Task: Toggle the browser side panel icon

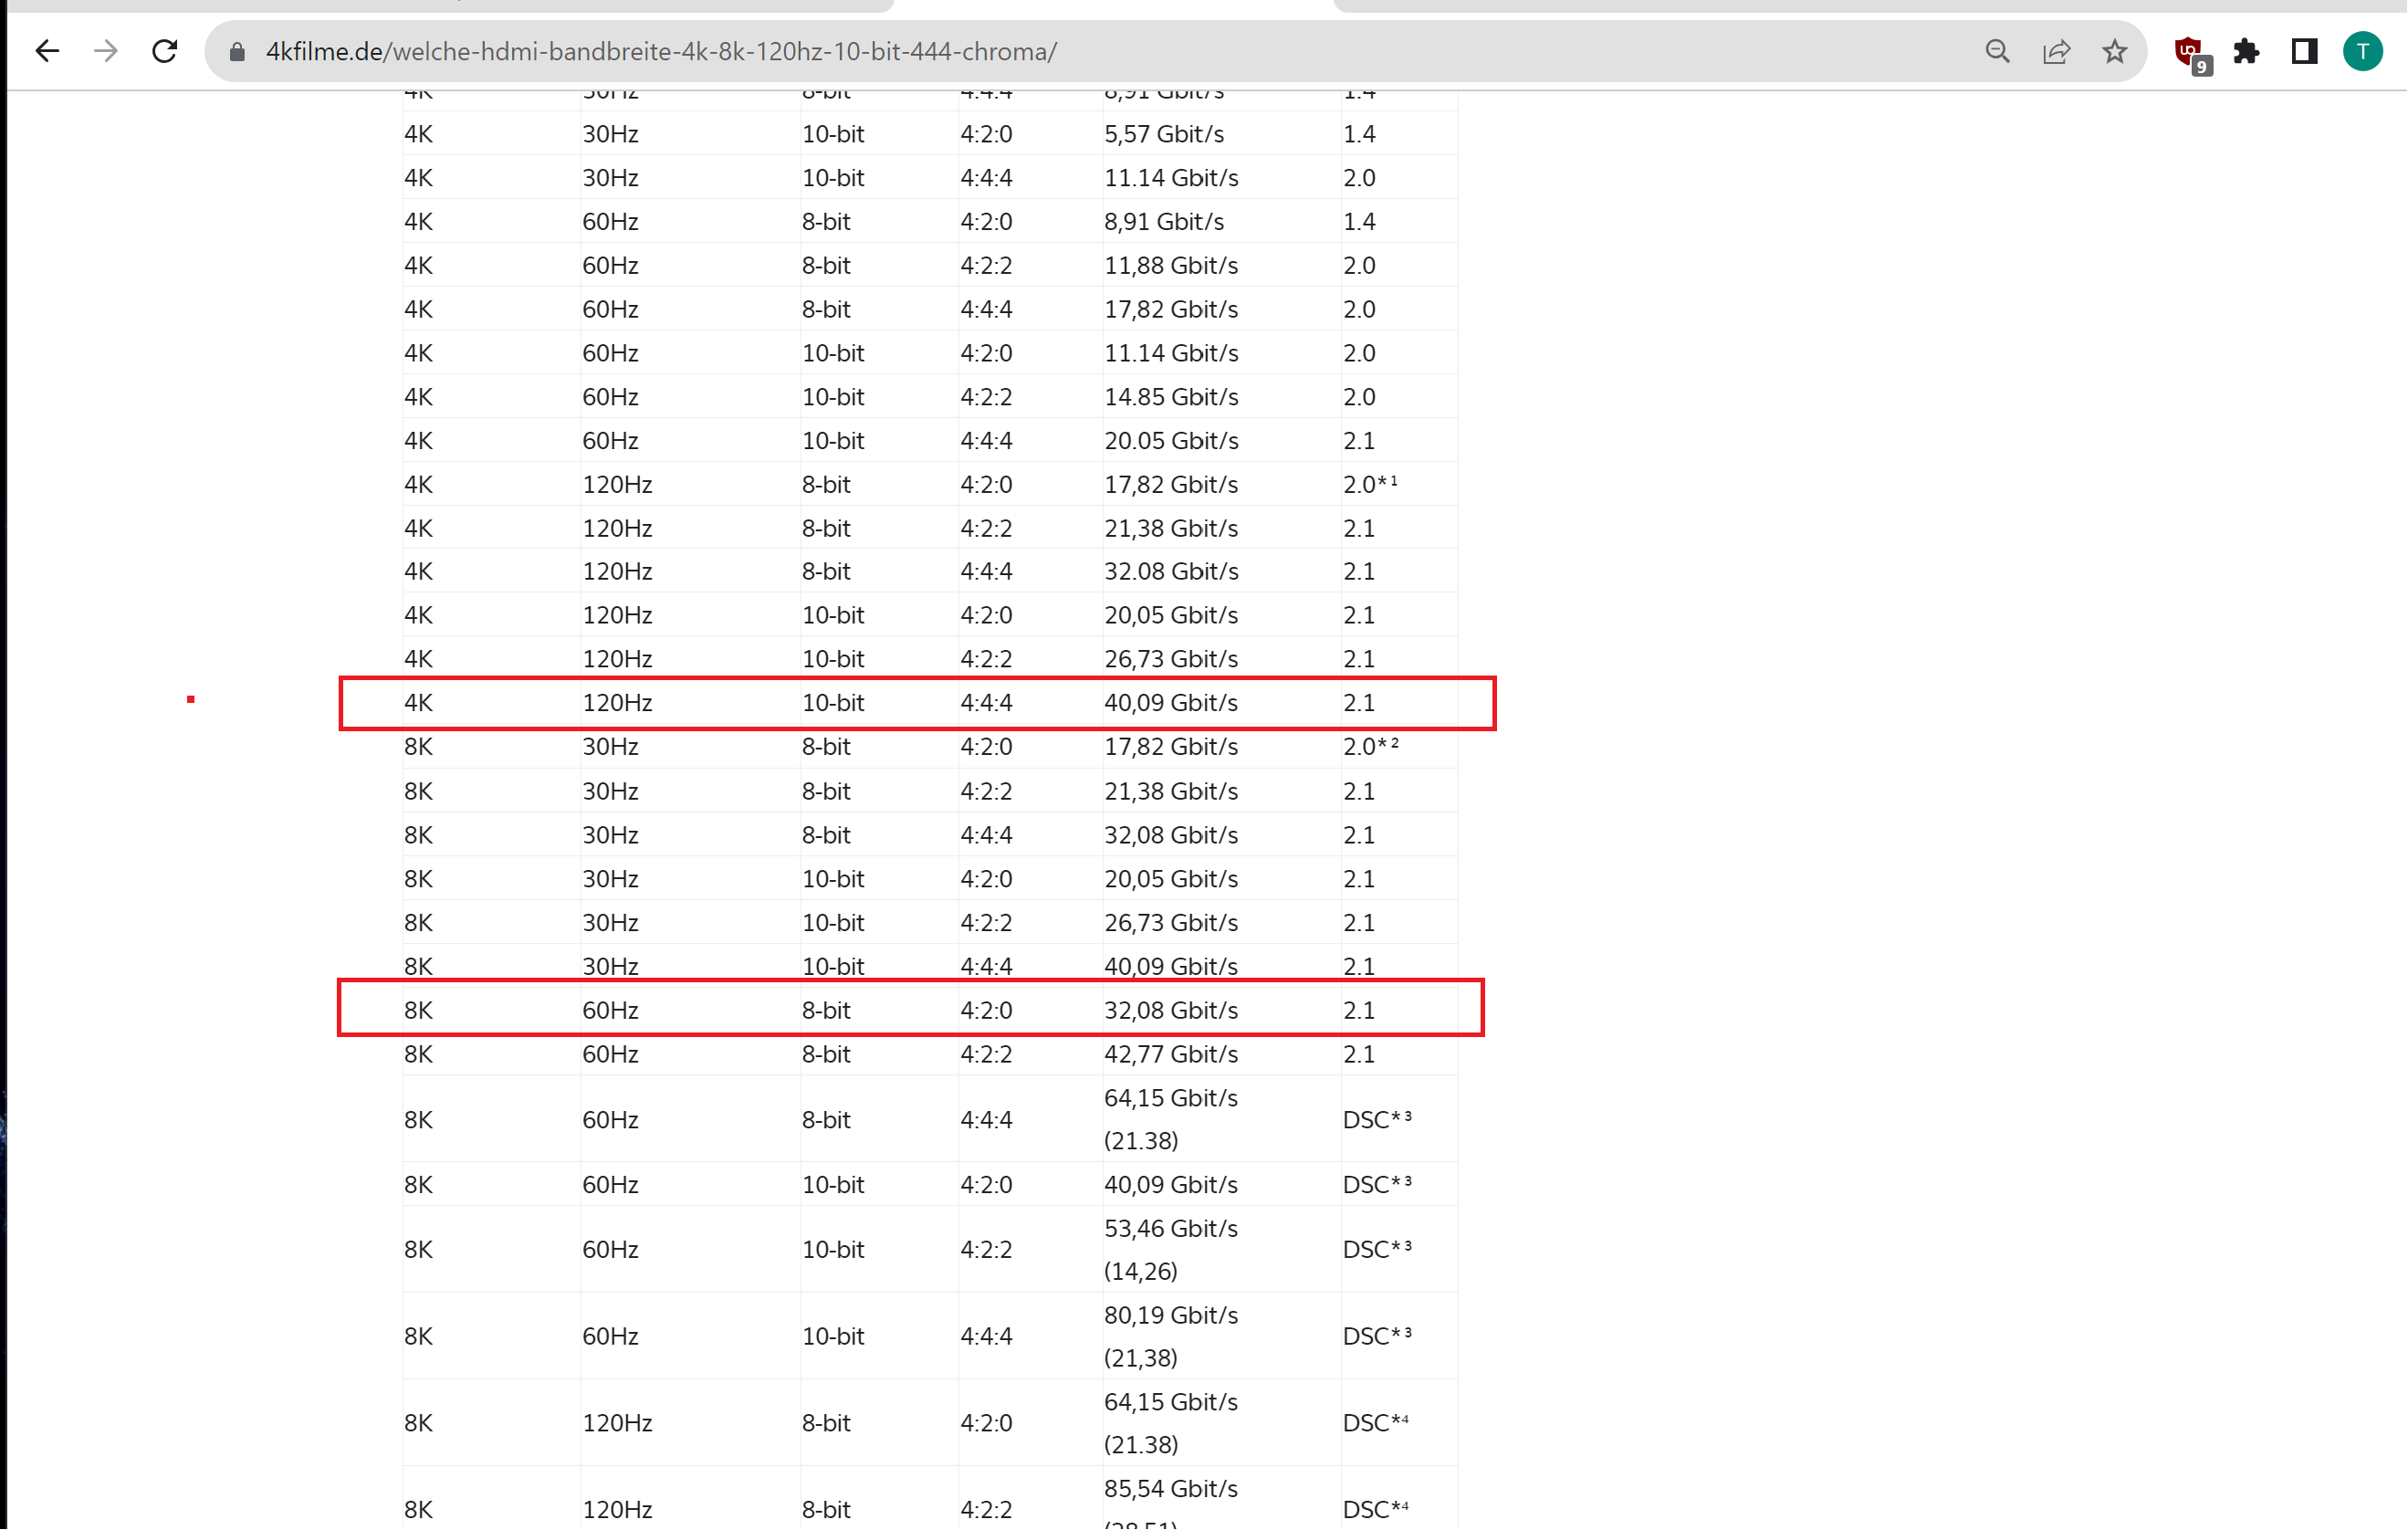Action: 2304,51
